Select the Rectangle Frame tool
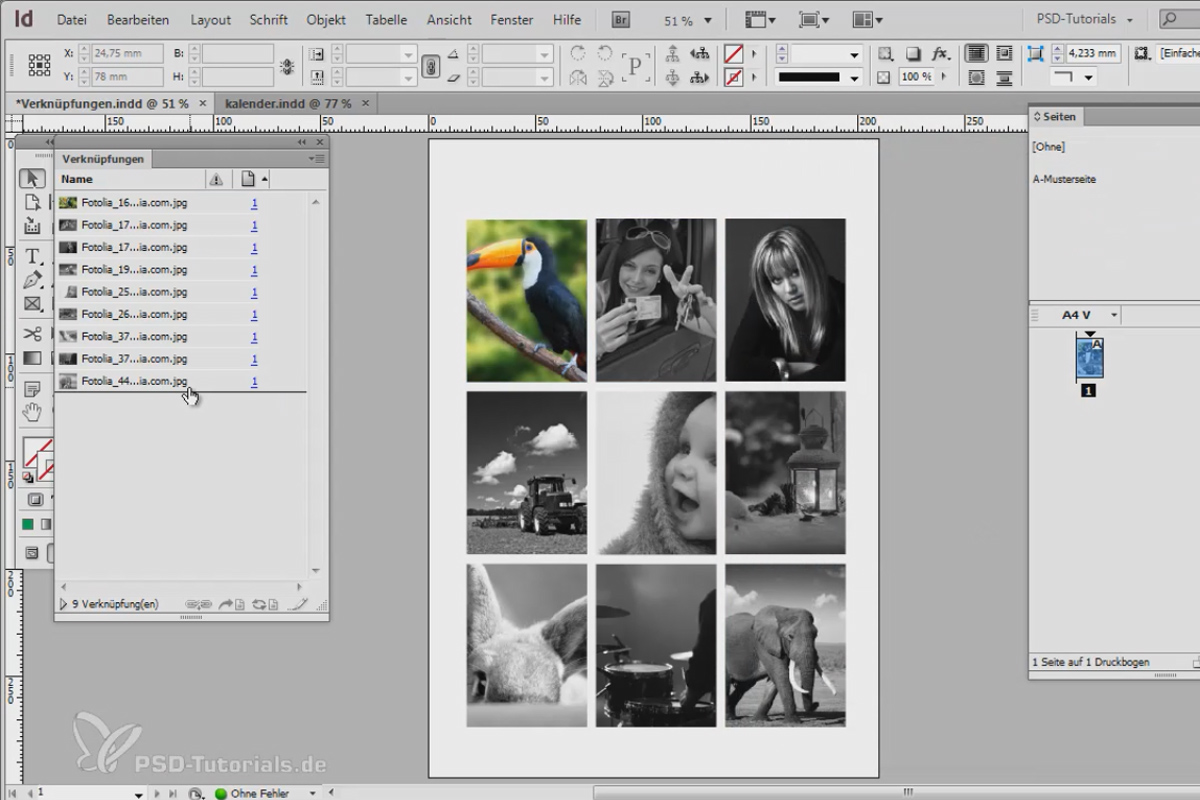 32,304
